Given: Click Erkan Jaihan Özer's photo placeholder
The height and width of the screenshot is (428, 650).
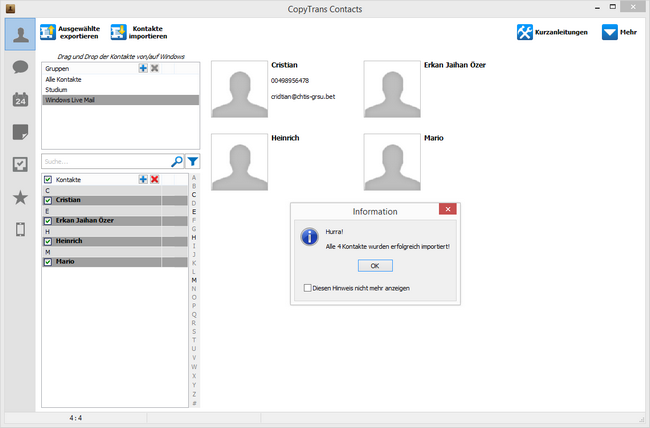Looking at the screenshot, I should tap(392, 89).
